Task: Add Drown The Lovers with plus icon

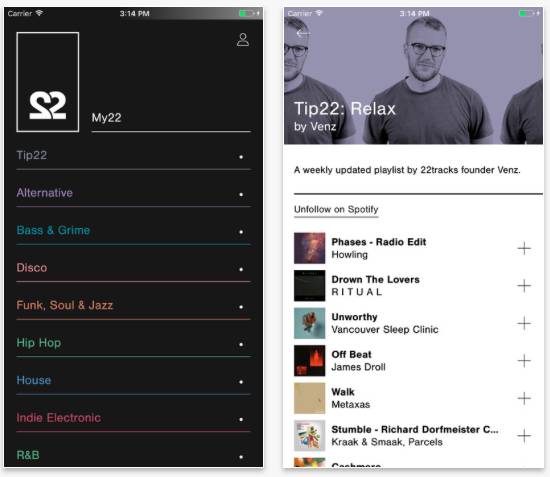Action: click(x=524, y=286)
